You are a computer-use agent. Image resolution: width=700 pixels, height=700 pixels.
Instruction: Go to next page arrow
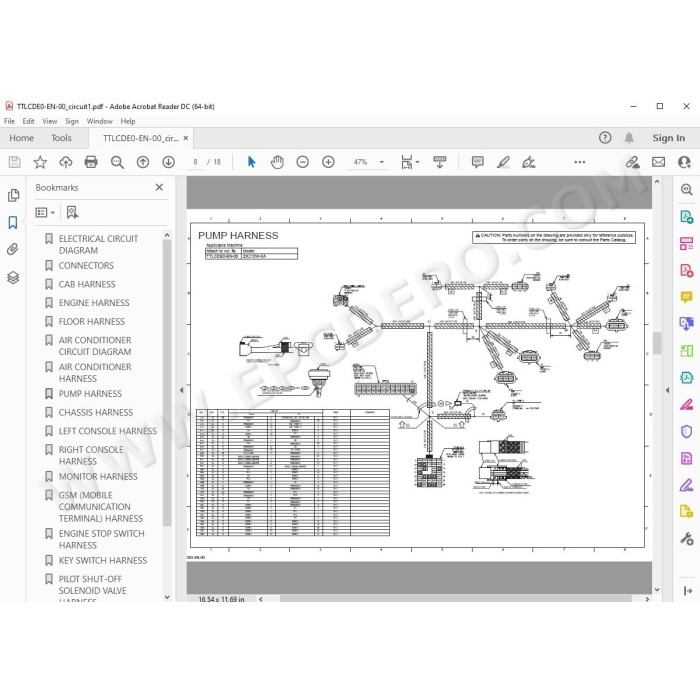click(x=168, y=162)
